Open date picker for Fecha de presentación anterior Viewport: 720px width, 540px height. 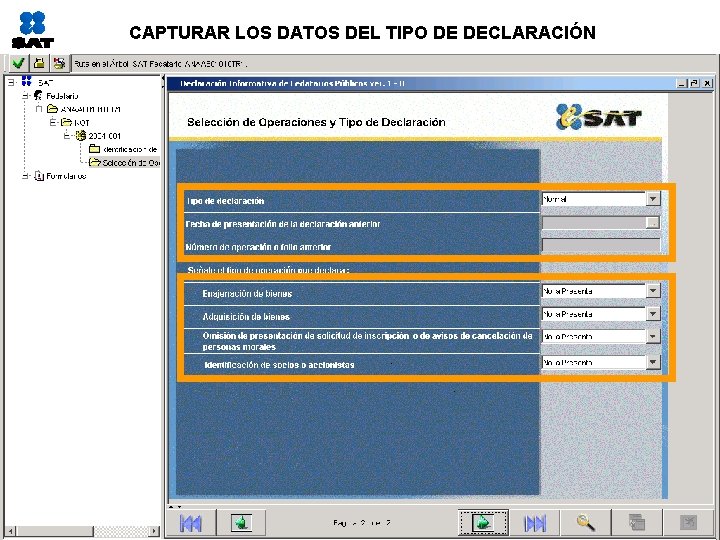click(x=652, y=223)
